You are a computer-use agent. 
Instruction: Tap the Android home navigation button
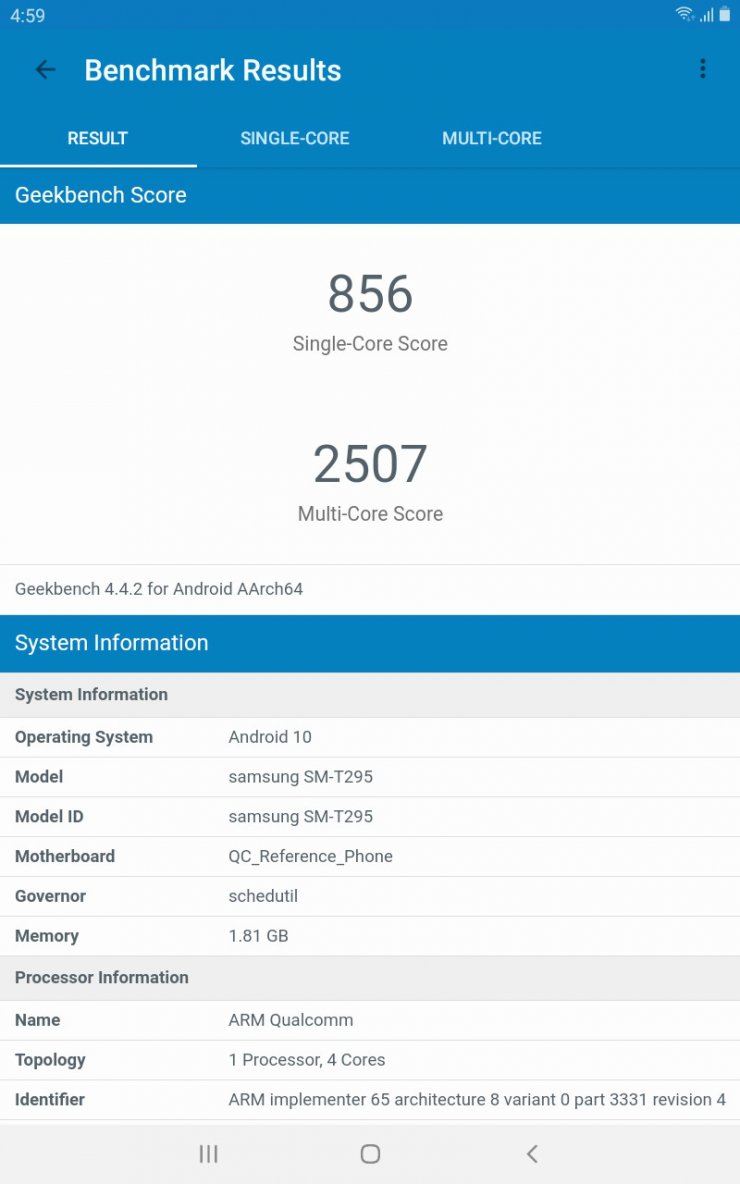pyautogui.click(x=370, y=1153)
